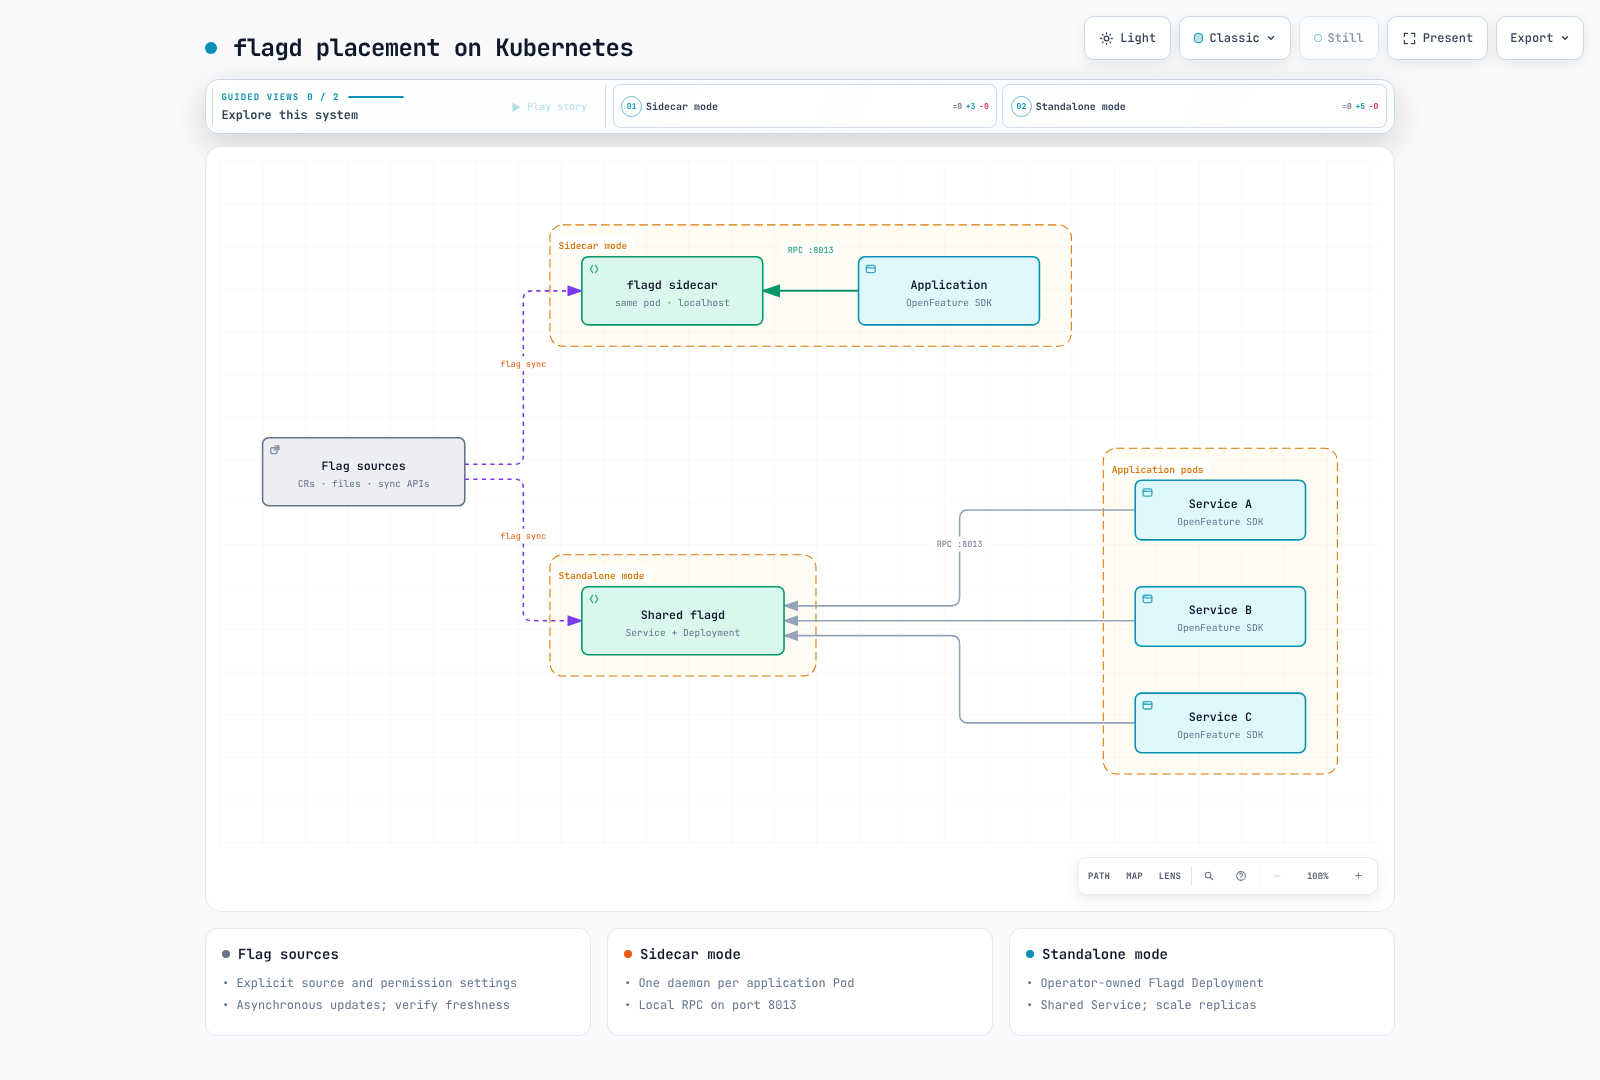Screen dimensions: 1600x1080
Task: Click 'Operator-owned Flagd Deployment' bullet
Action: pos(1152,983)
